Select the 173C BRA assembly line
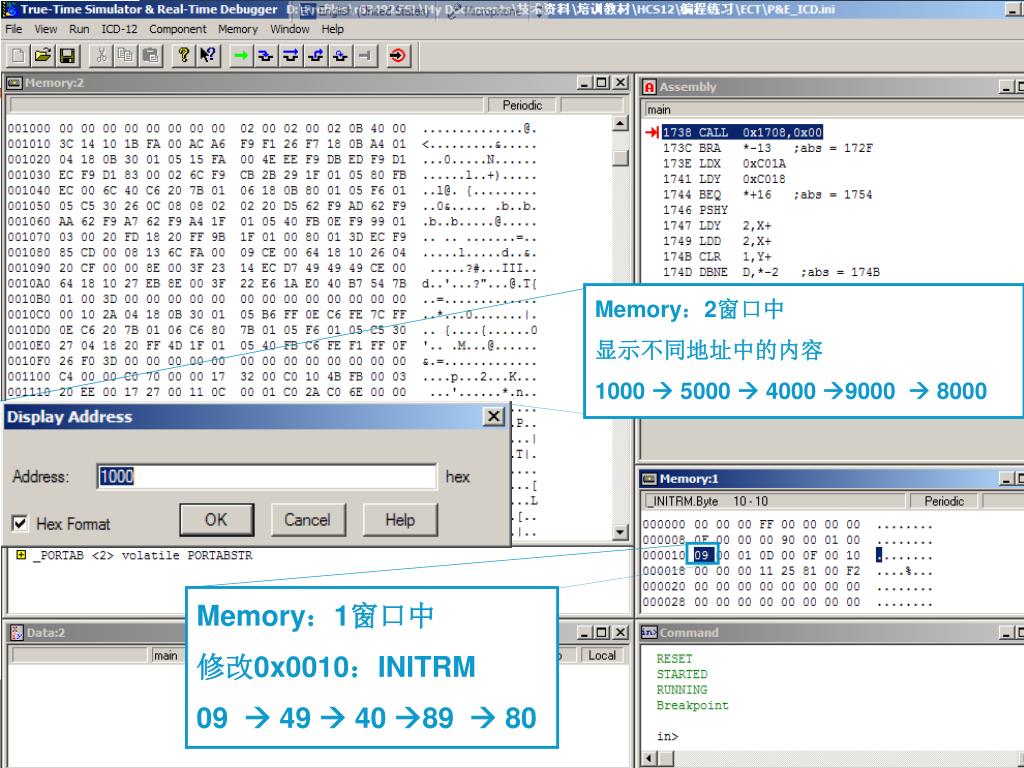 tap(767, 148)
